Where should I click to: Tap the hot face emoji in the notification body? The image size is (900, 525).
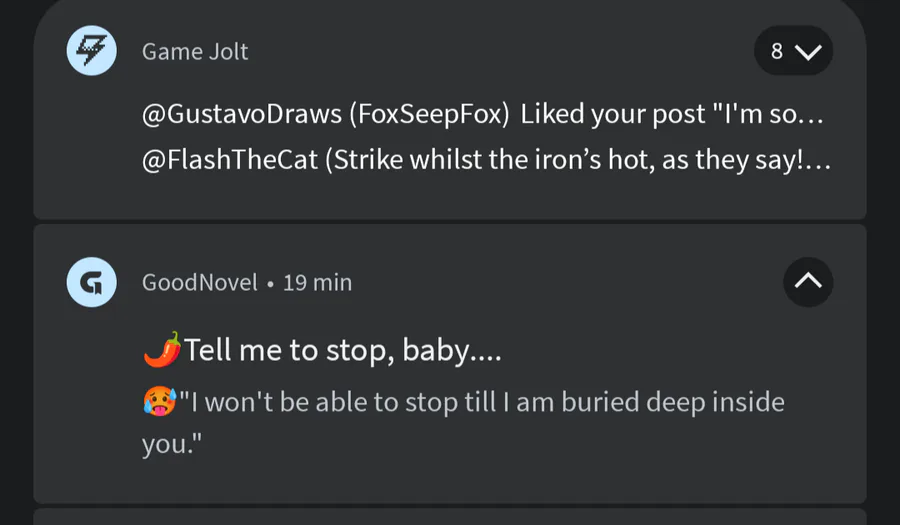click(160, 401)
